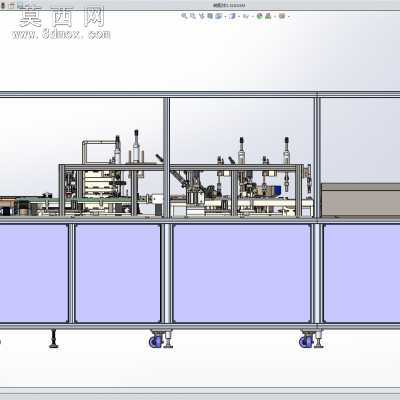Image resolution: width=400 pixels, height=400 pixels.
Task: Expand the View Orientation dropdown arrow
Action: pos(225,16)
